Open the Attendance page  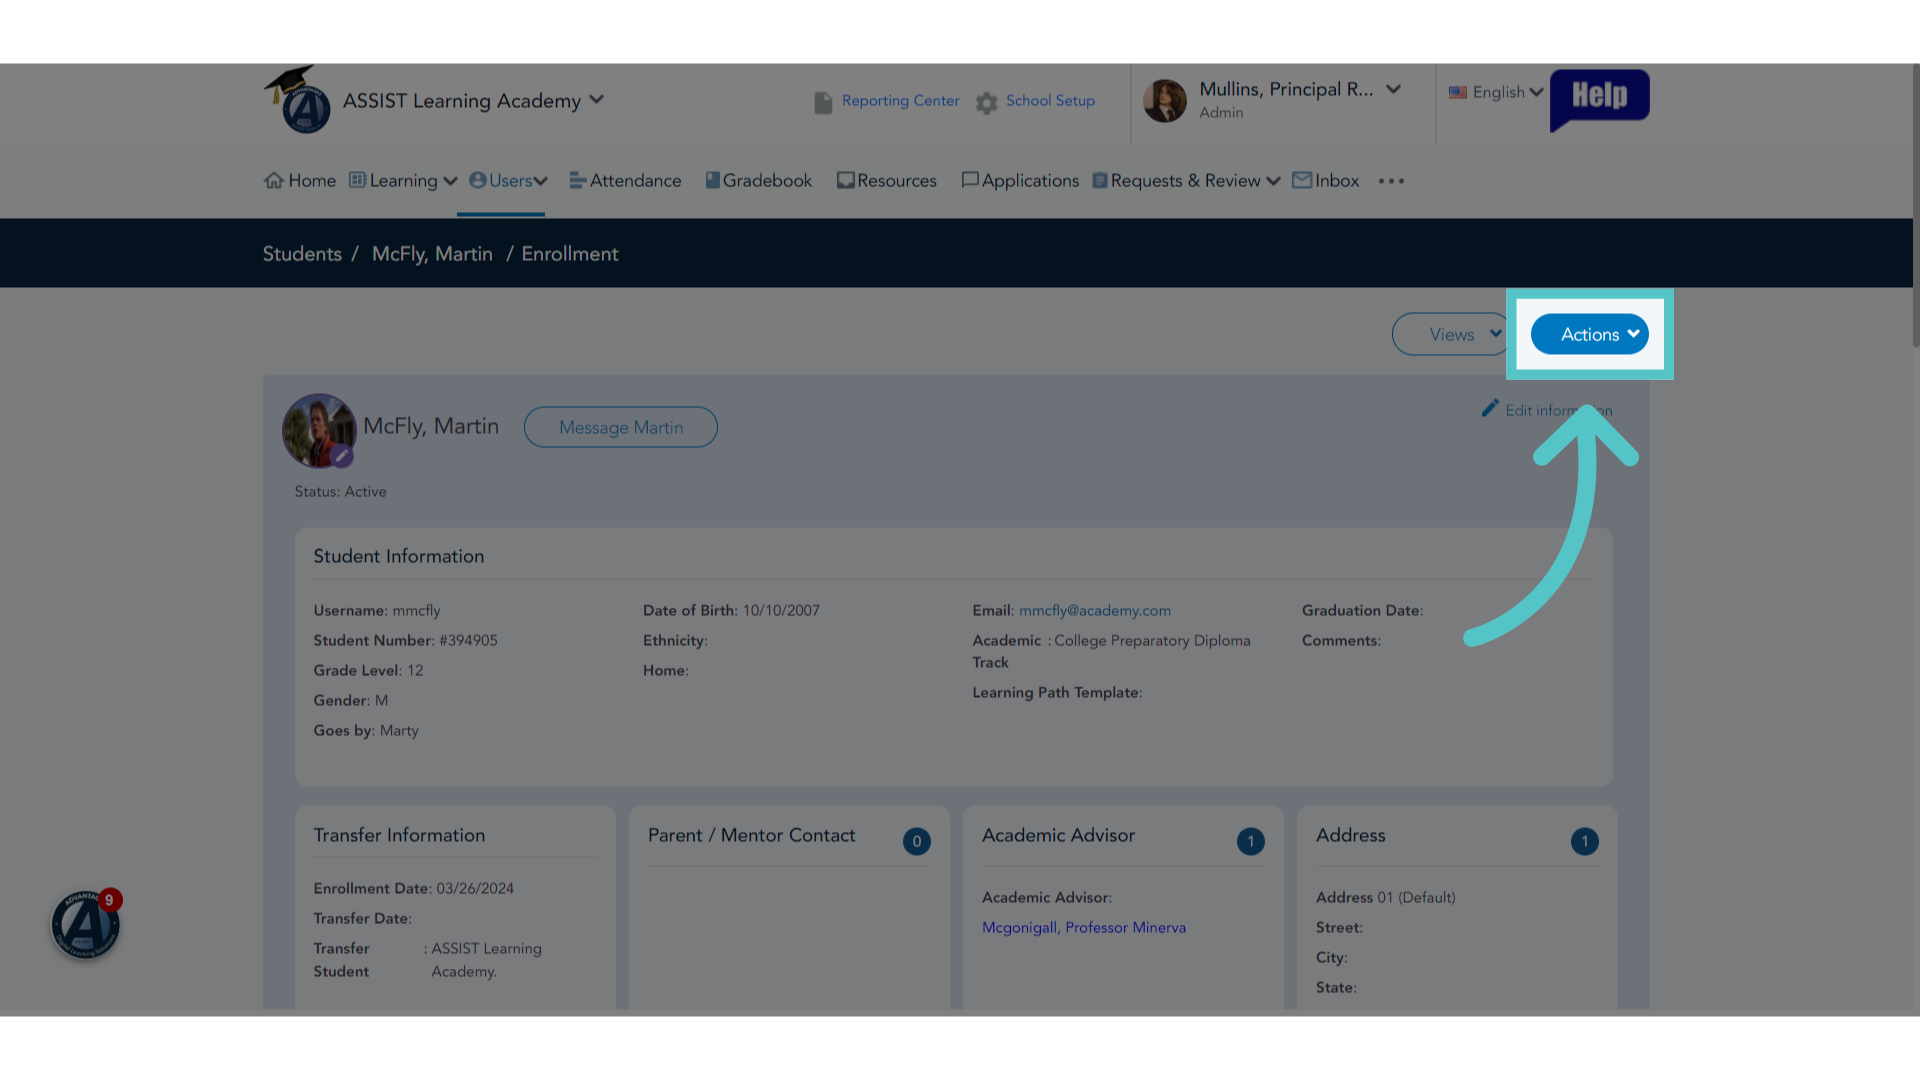pos(626,180)
